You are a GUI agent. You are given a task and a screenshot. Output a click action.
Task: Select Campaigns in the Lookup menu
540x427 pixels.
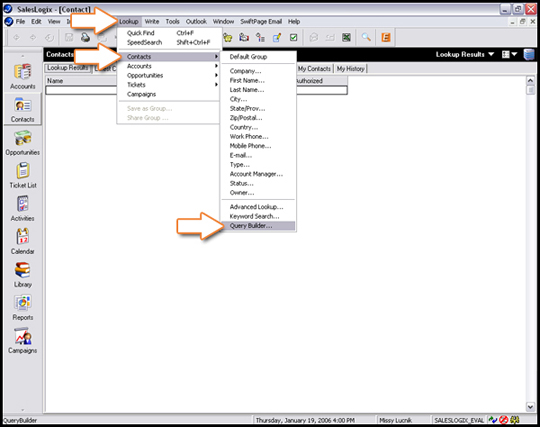click(169, 94)
